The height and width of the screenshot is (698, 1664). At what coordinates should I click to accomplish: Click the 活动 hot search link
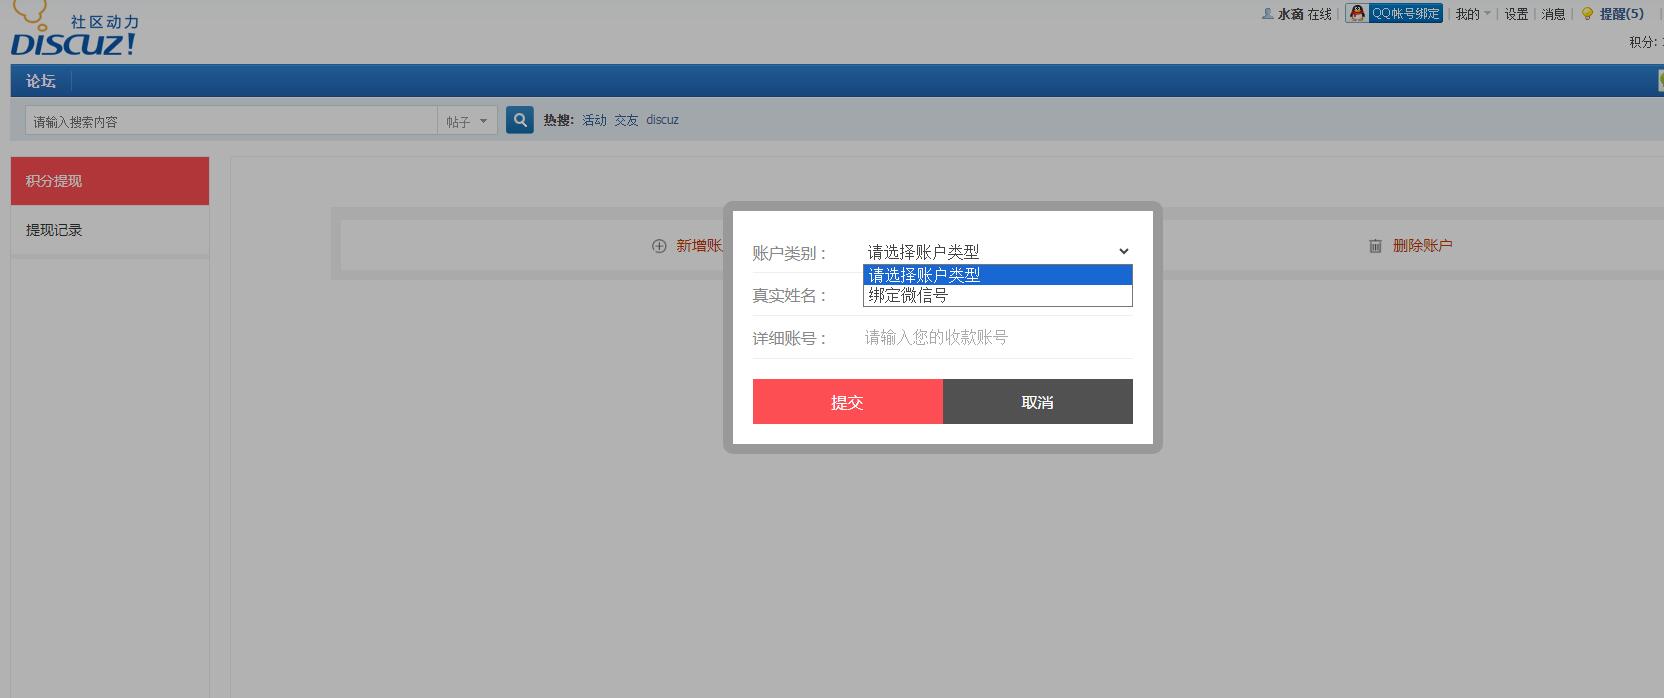tap(594, 120)
